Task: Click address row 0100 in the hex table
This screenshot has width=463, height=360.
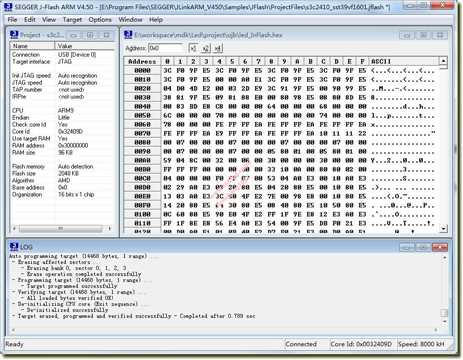Action: [x=142, y=214]
